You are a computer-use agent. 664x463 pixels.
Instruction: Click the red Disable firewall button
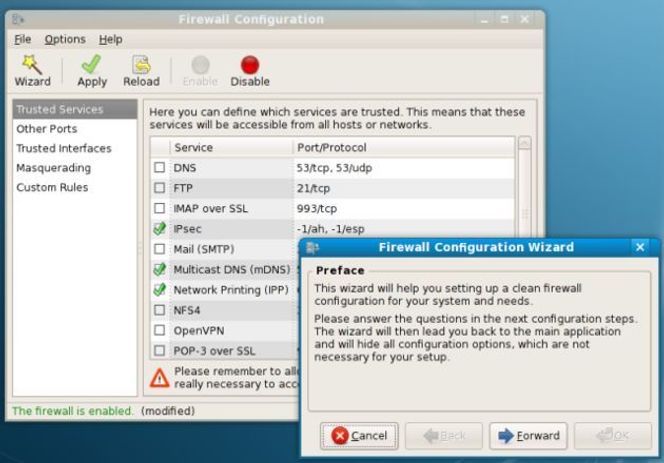250,71
